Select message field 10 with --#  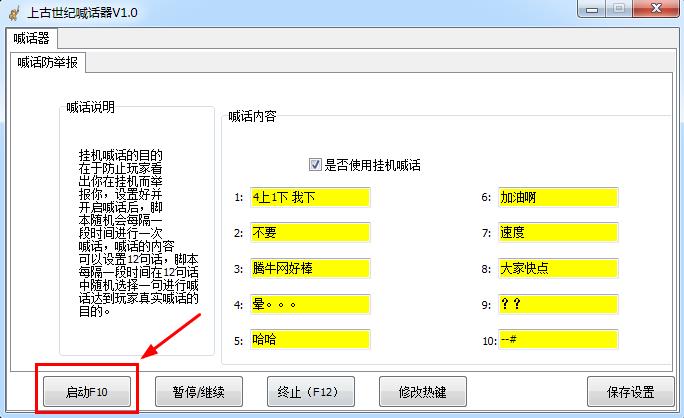click(x=558, y=340)
